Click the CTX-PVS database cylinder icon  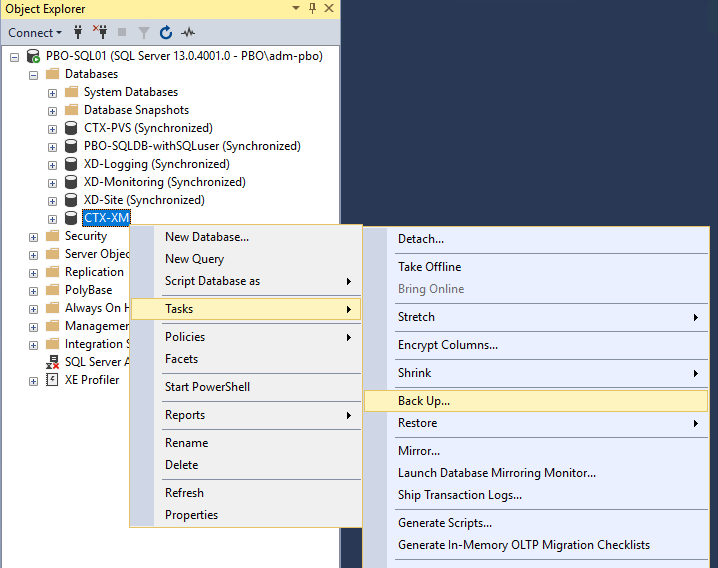pyautogui.click(x=71, y=128)
